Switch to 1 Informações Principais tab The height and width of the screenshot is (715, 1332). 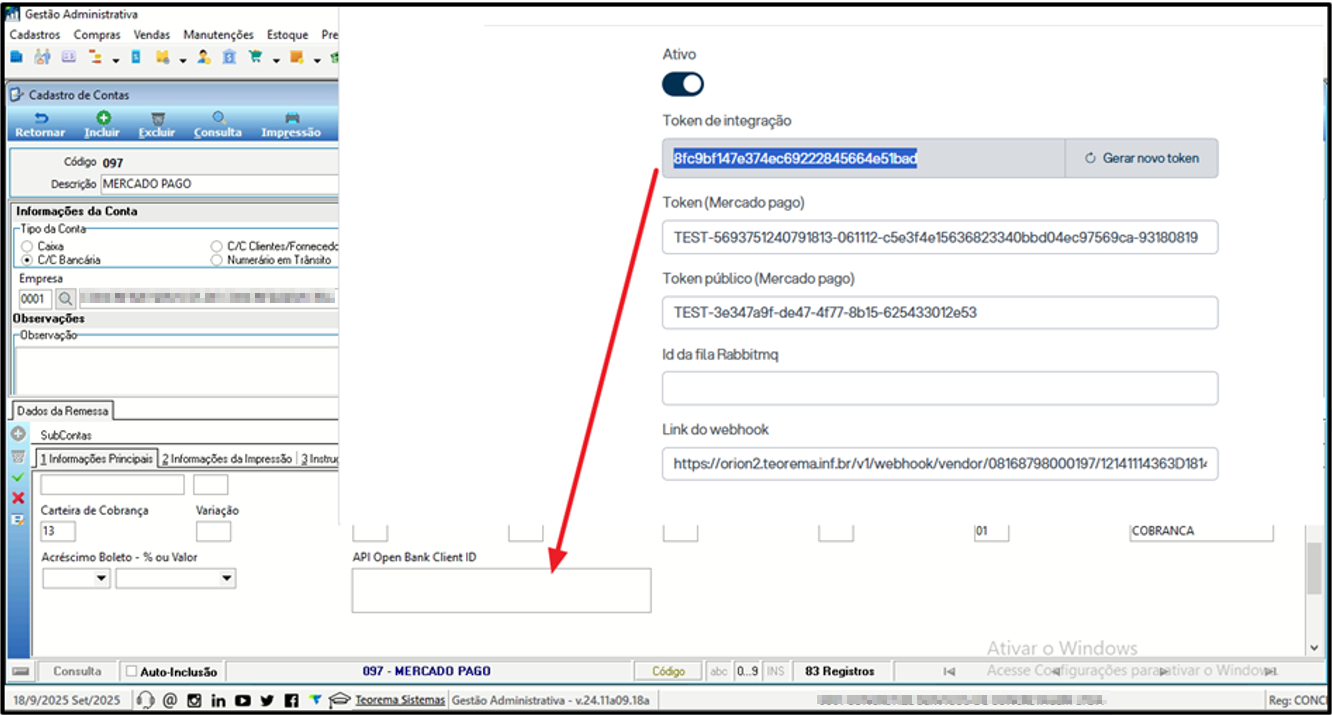click(96, 459)
